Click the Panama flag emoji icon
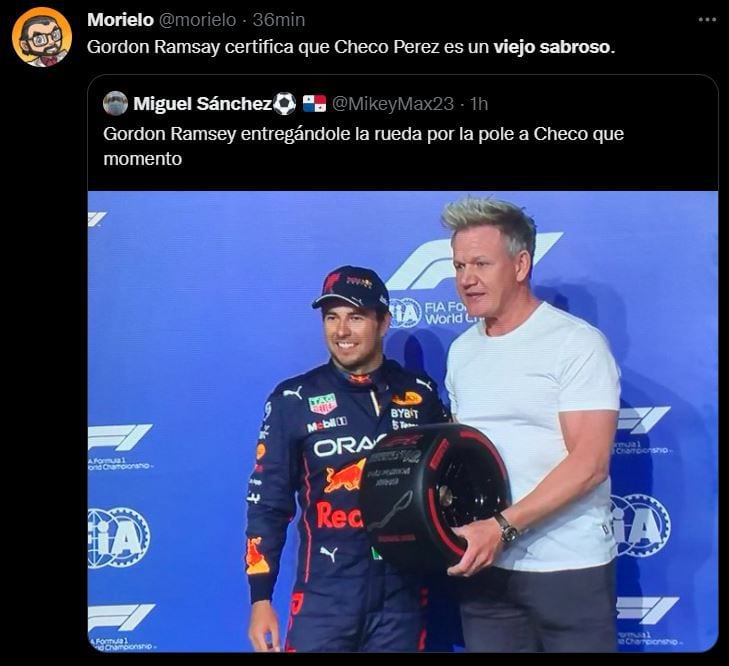The image size is (729, 666). (315, 104)
